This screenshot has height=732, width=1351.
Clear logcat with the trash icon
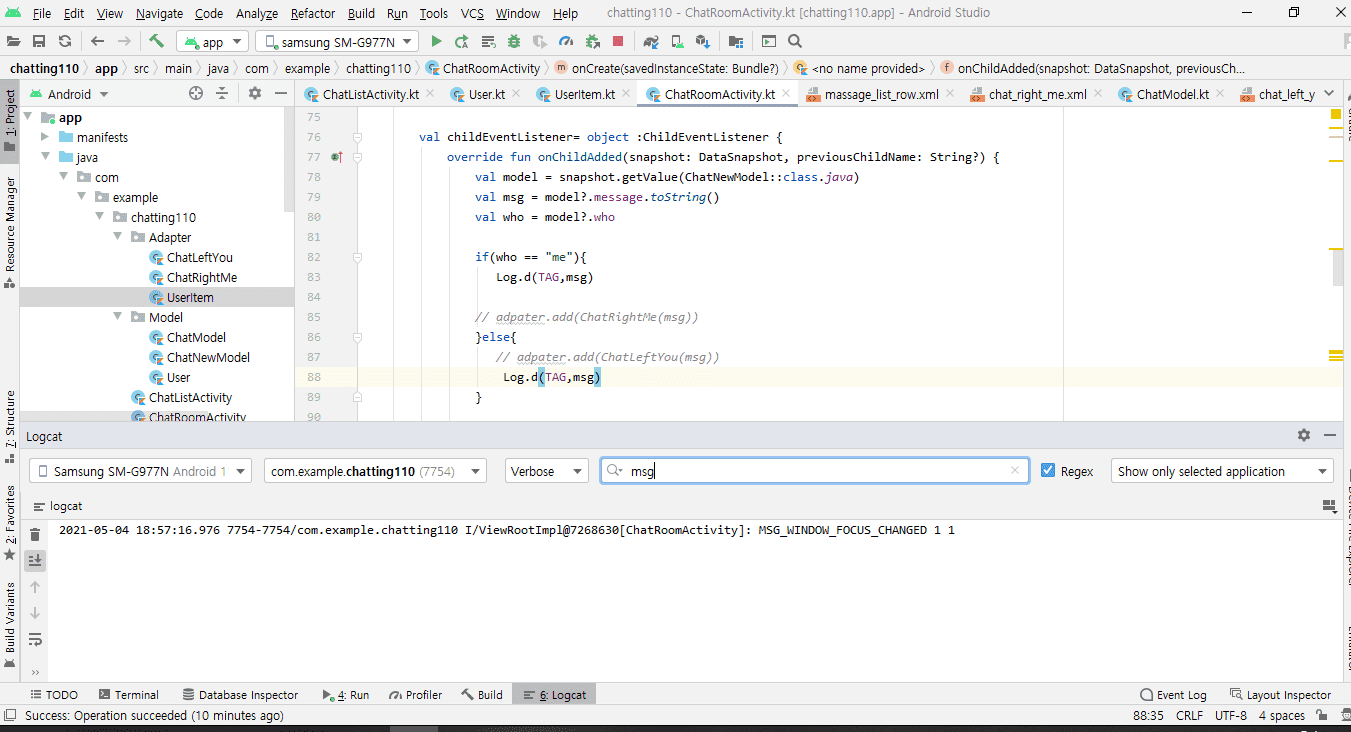pos(35,535)
